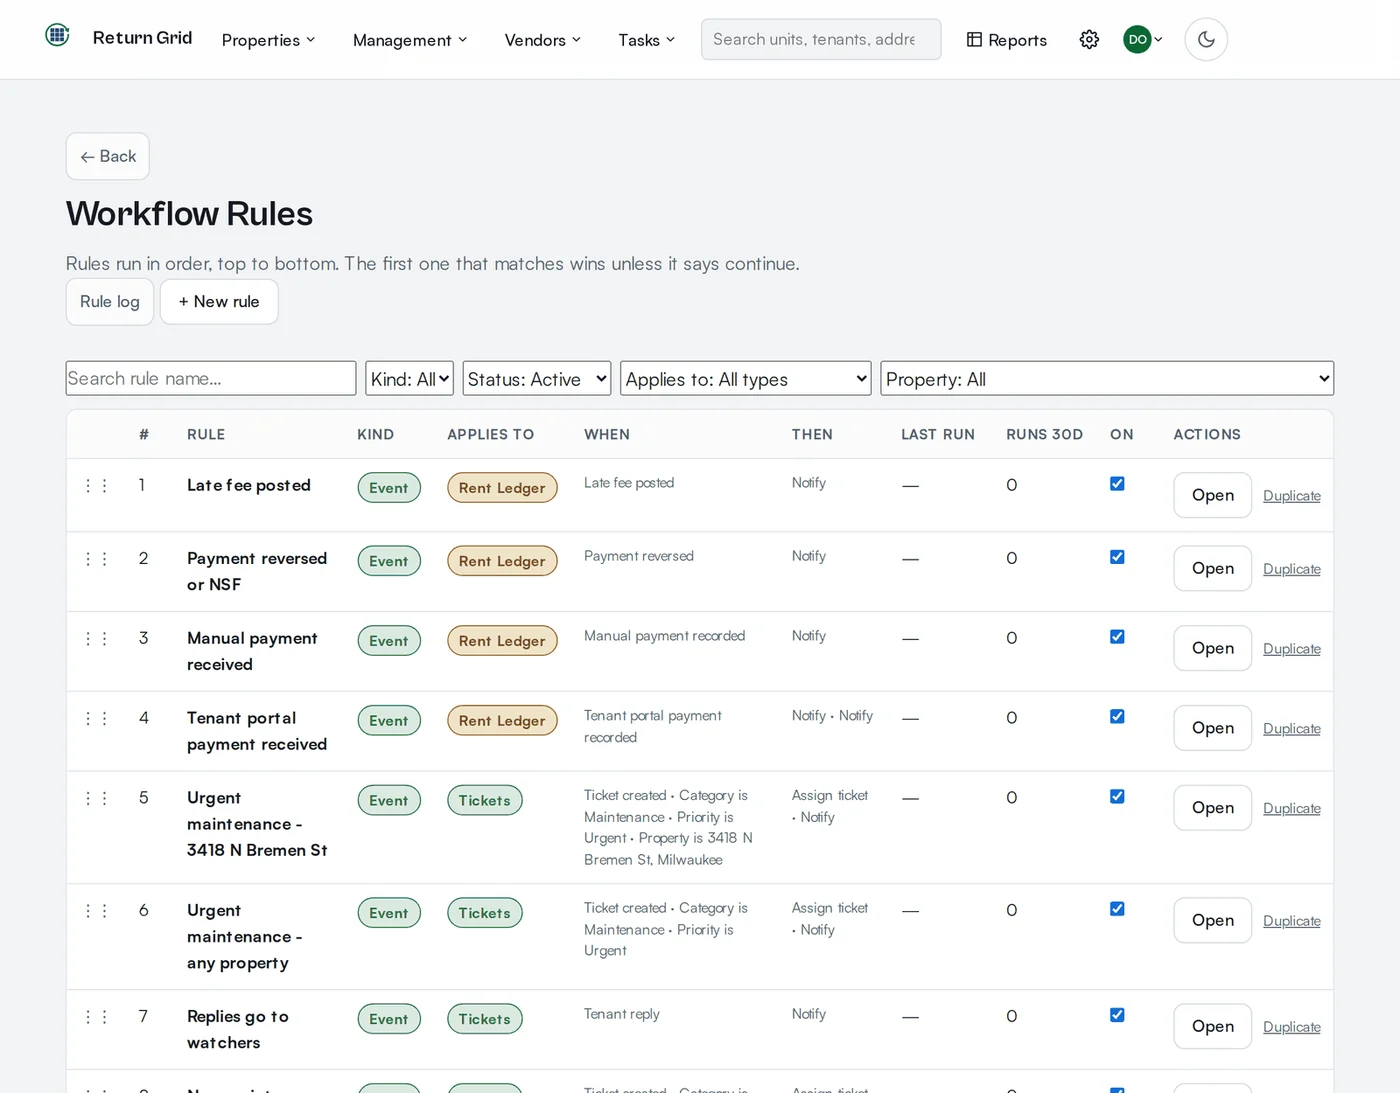Turn off Manual payment received rule
This screenshot has height=1093, width=1400.
coord(1117,637)
